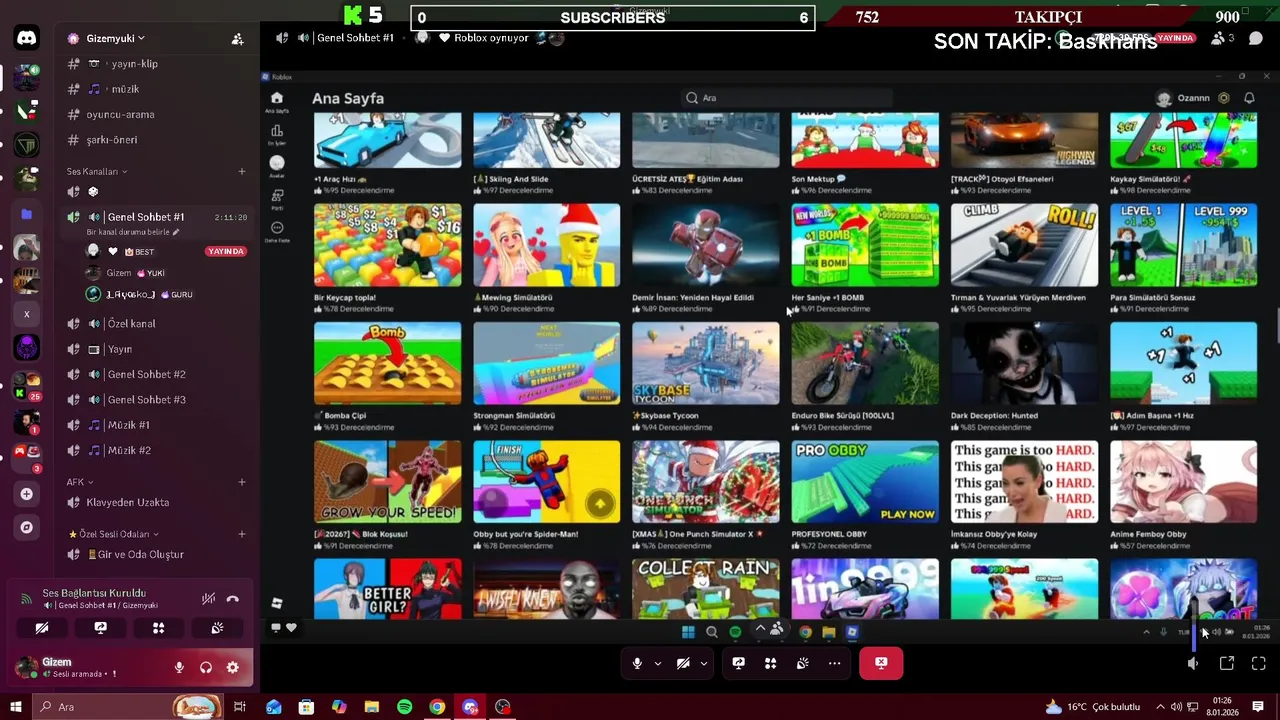Toggle microphone mute in Gizem user panel
The height and width of the screenshot is (720, 1280).
point(180,667)
